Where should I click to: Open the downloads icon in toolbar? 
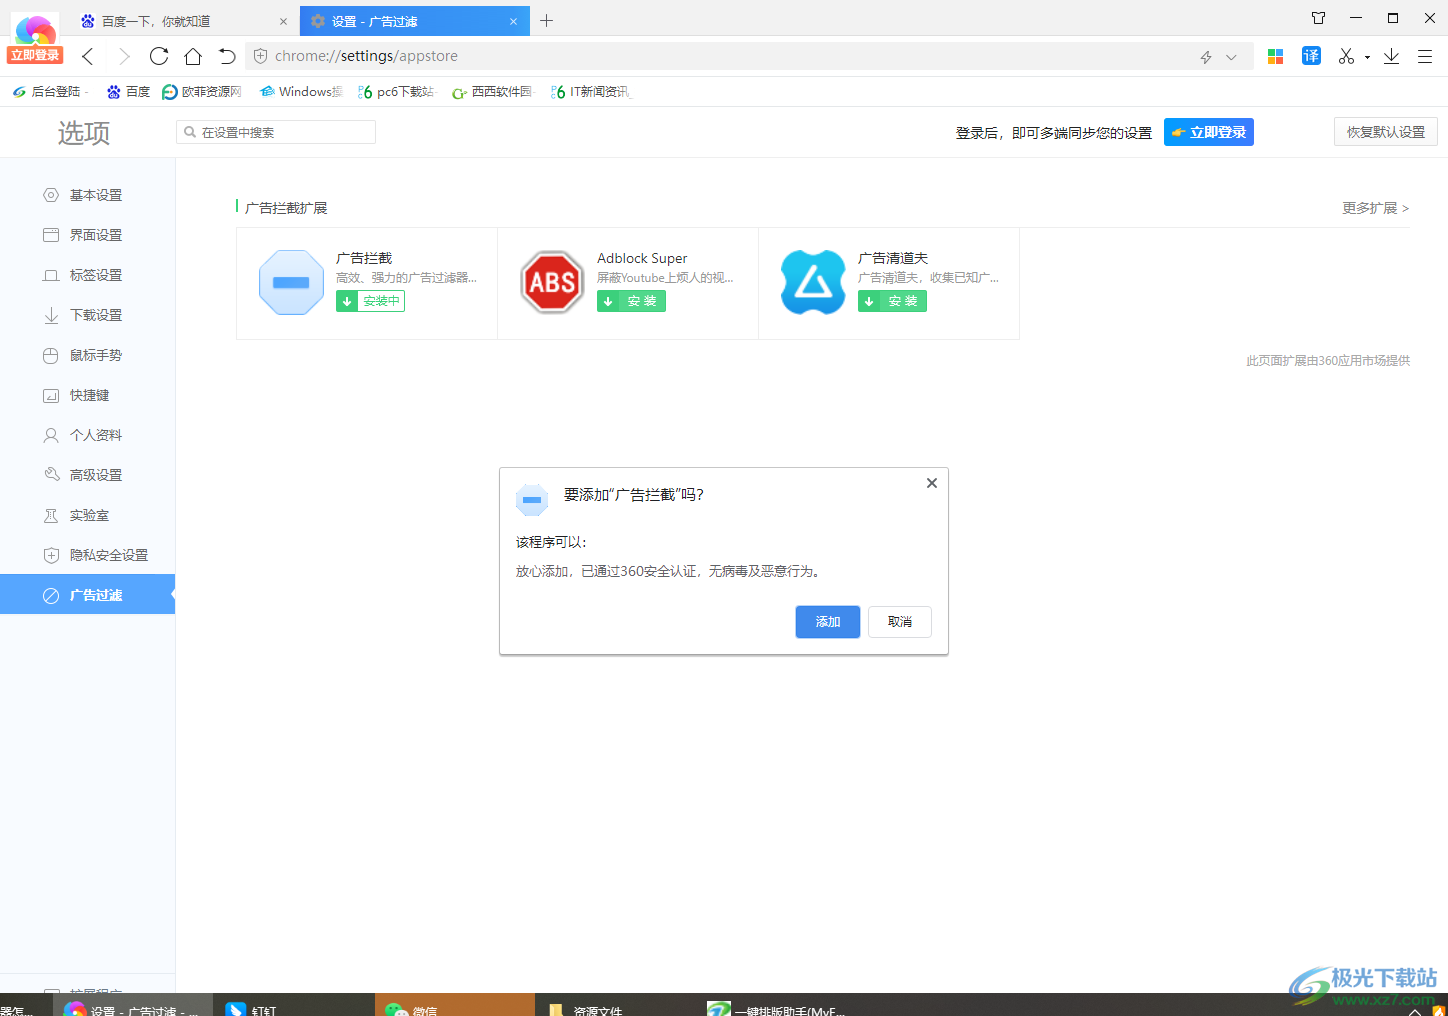pos(1391,56)
